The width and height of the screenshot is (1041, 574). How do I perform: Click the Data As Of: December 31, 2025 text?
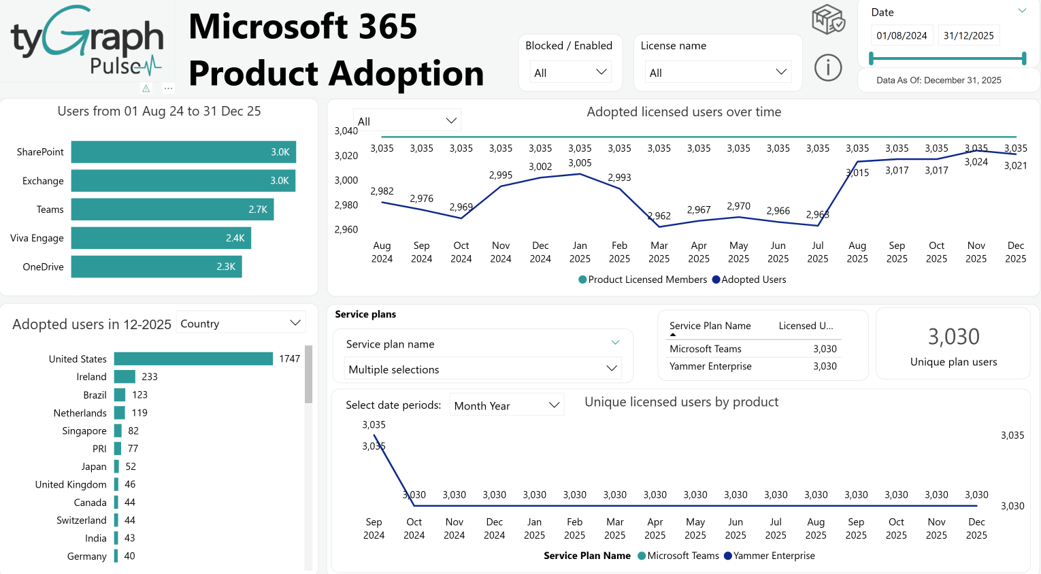click(x=939, y=80)
